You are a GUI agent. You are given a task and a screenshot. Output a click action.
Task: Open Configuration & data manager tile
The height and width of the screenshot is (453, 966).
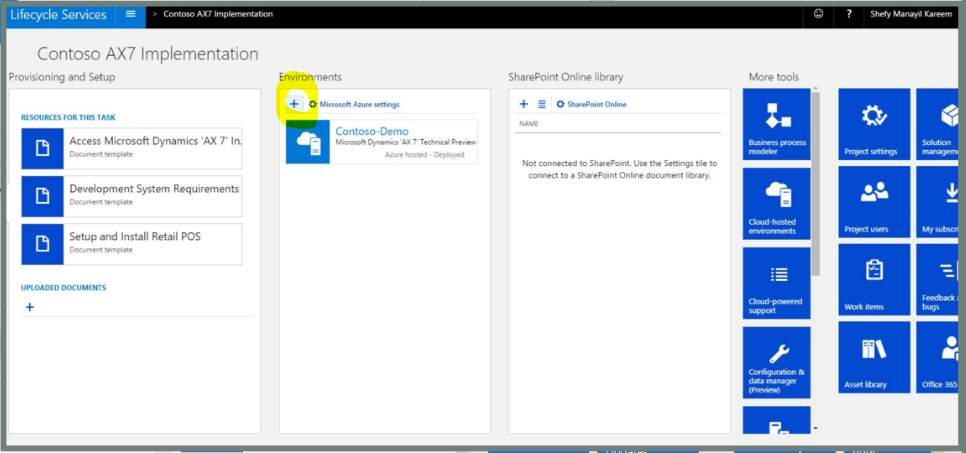[777, 361]
